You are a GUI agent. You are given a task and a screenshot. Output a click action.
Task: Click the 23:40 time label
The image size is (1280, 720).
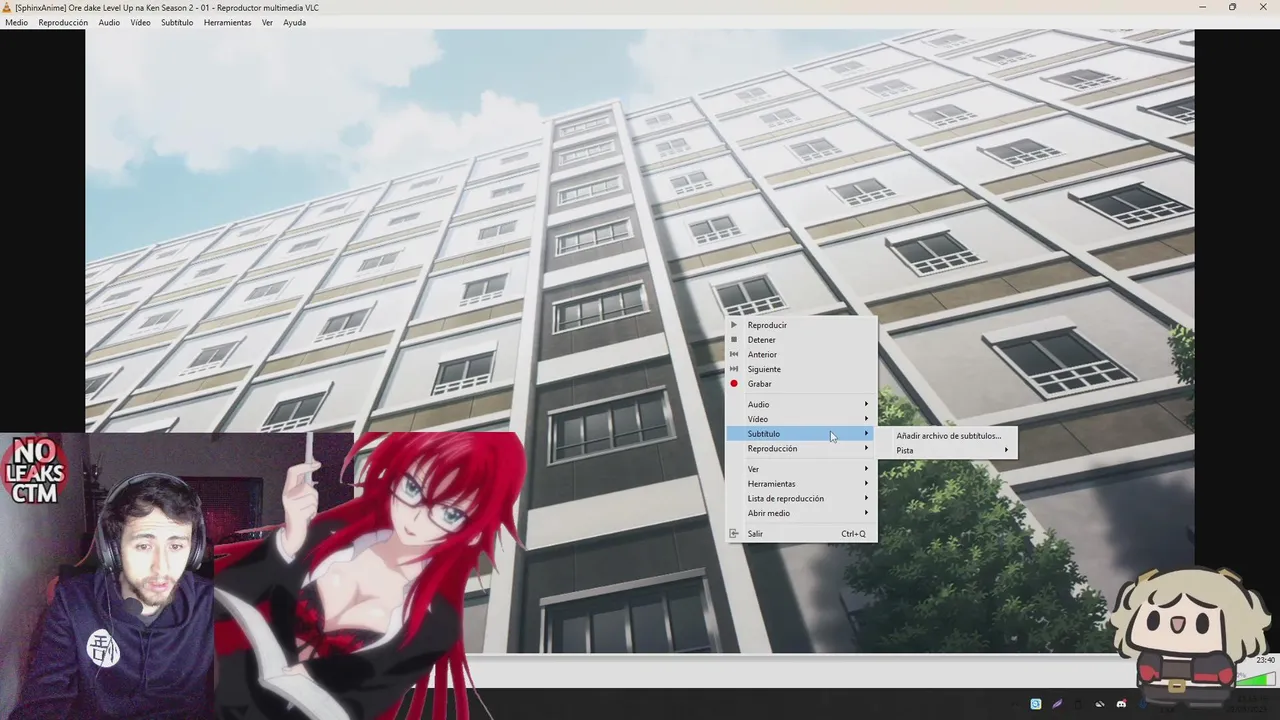[1265, 660]
